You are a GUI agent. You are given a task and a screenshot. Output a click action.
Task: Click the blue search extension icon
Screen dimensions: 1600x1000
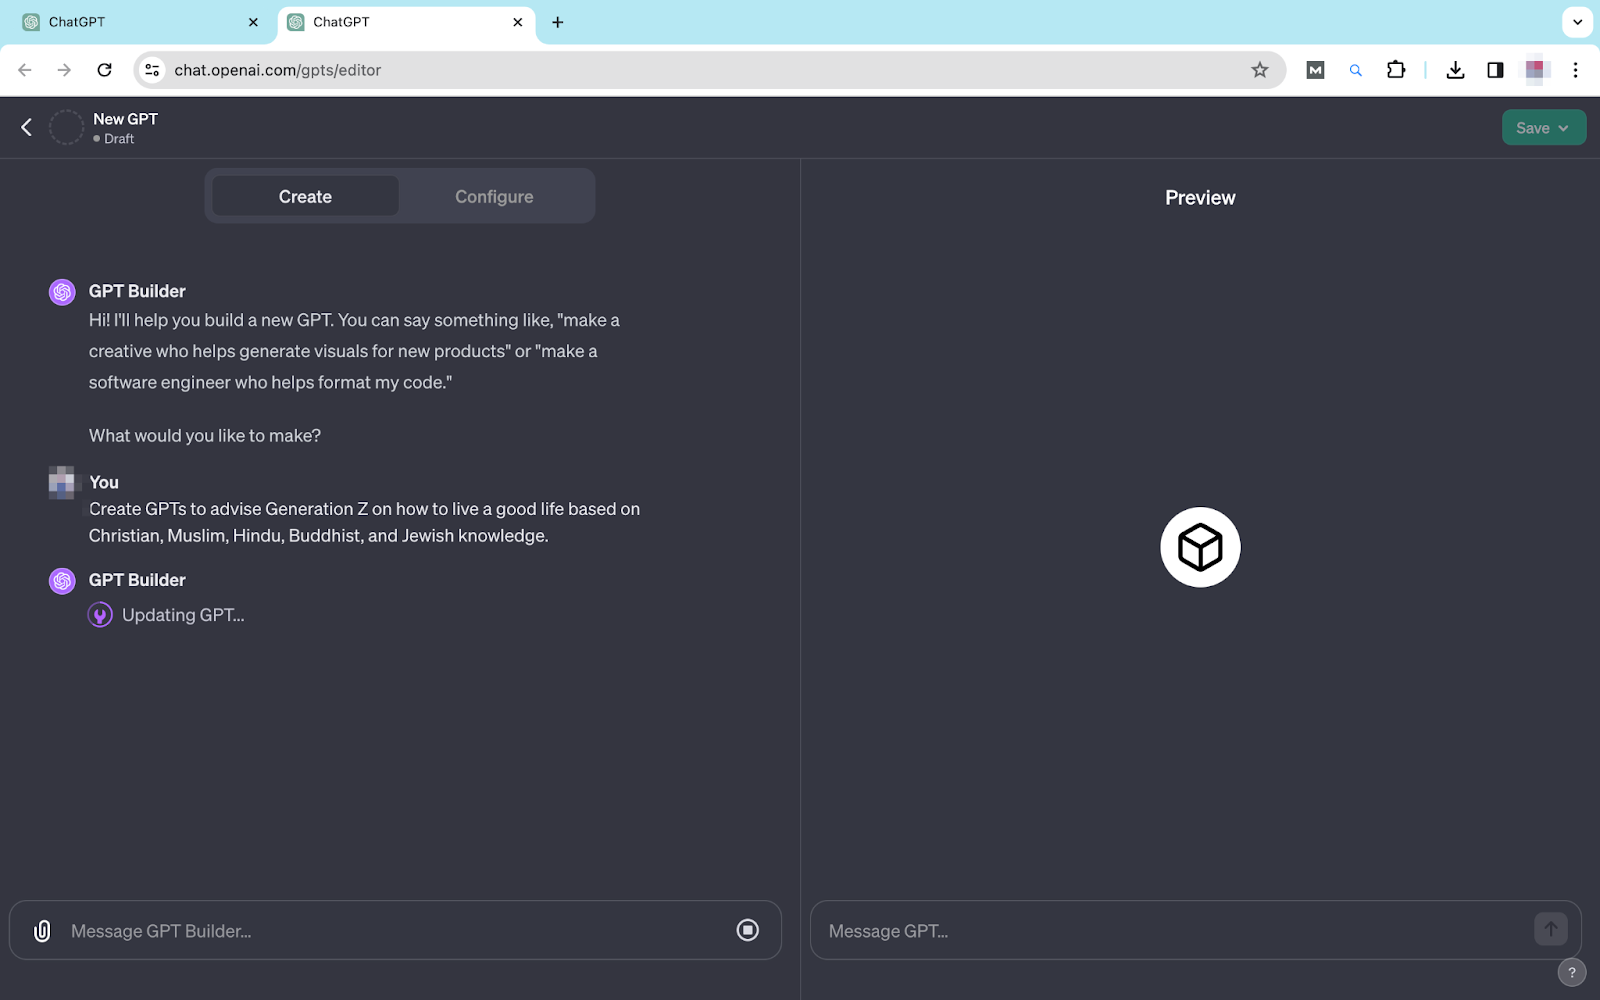tap(1355, 70)
